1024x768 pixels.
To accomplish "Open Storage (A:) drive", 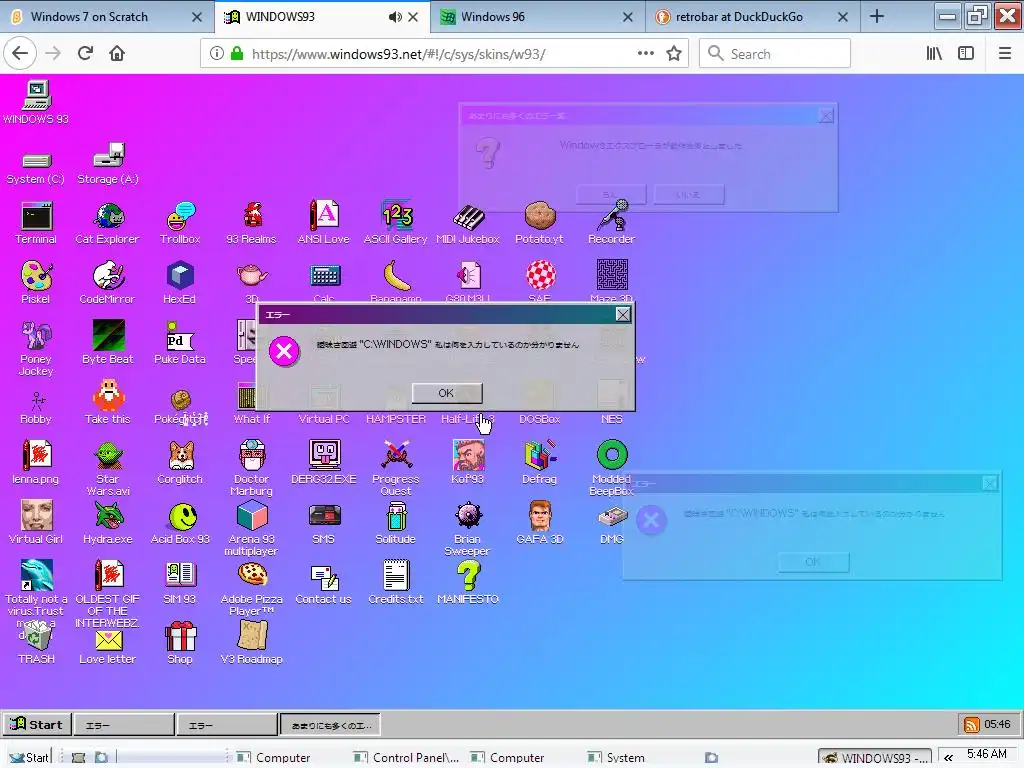I will click(x=108, y=163).
